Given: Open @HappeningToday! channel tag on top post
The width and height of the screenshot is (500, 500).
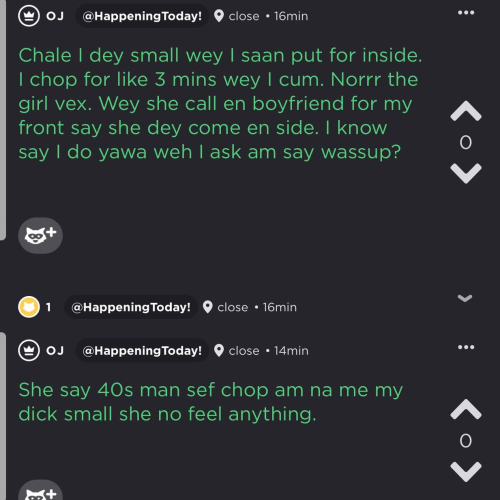Looking at the screenshot, I should pyautogui.click(x=142, y=16).
